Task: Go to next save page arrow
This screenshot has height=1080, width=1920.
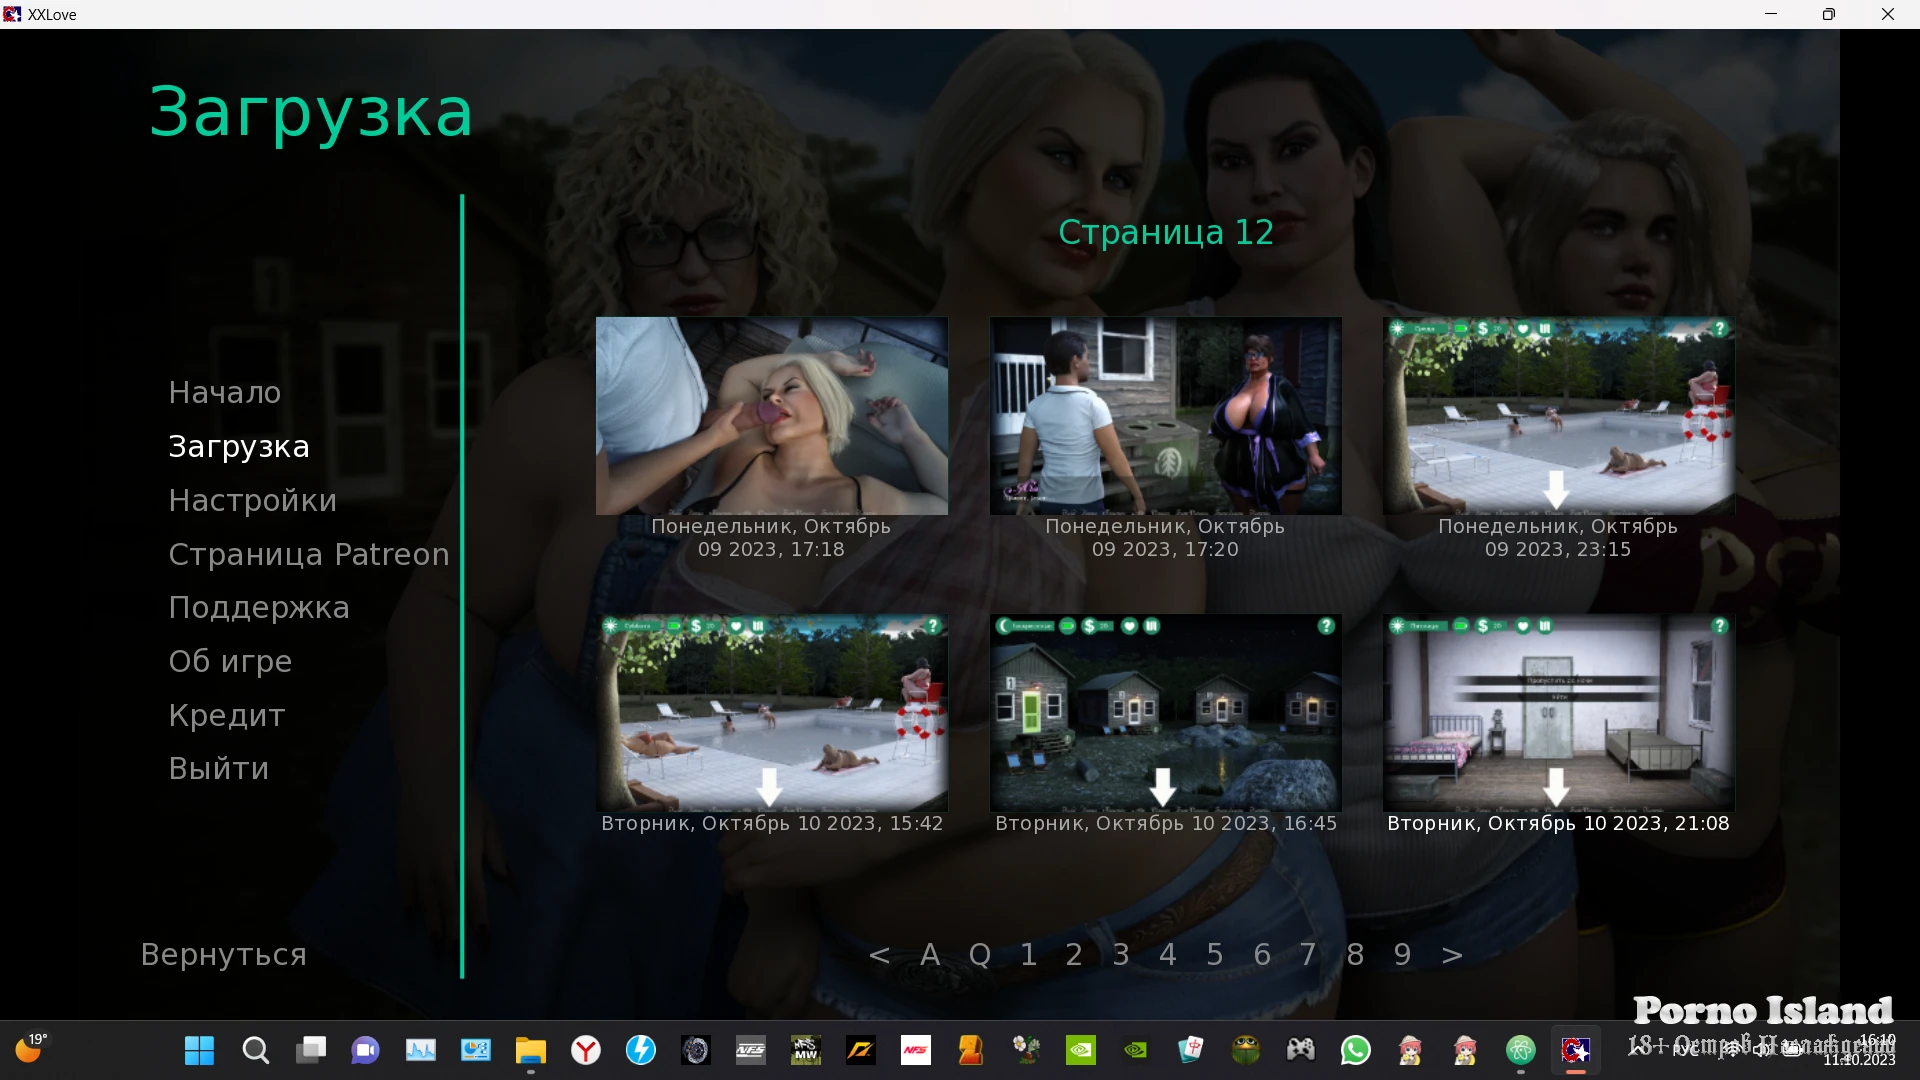Action: pos(1452,955)
